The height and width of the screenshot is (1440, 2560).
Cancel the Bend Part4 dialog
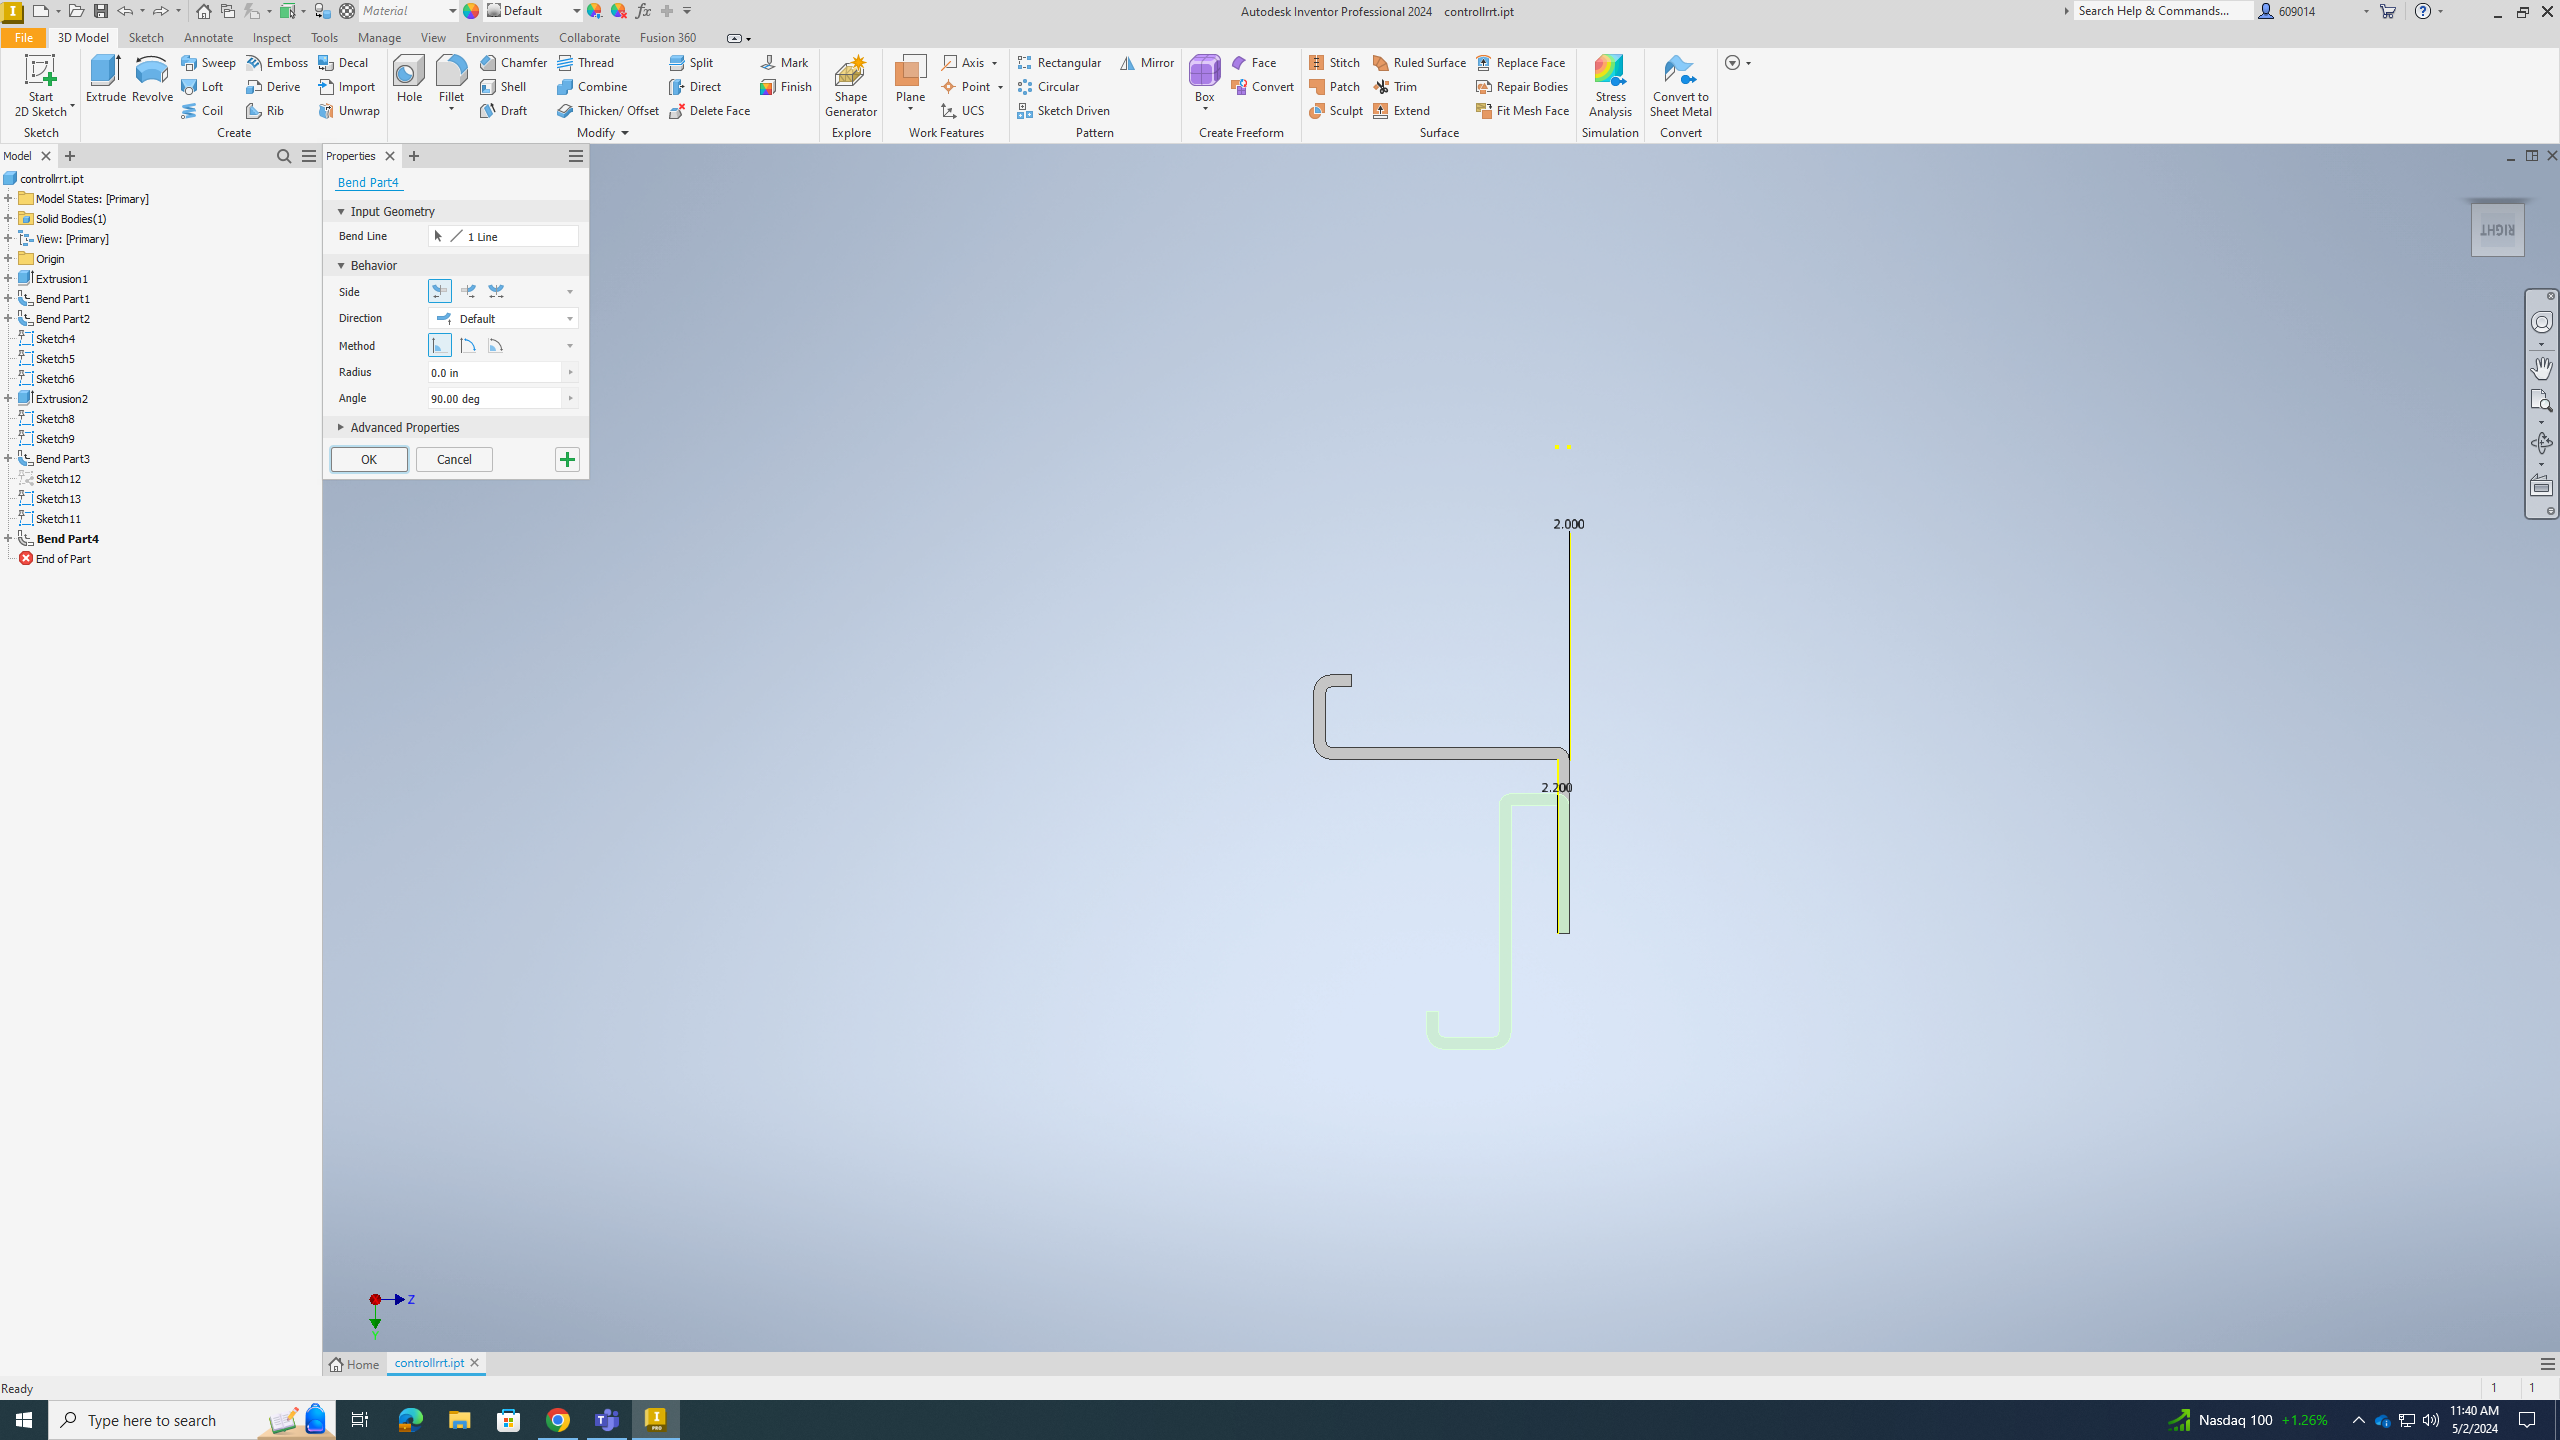tap(454, 459)
